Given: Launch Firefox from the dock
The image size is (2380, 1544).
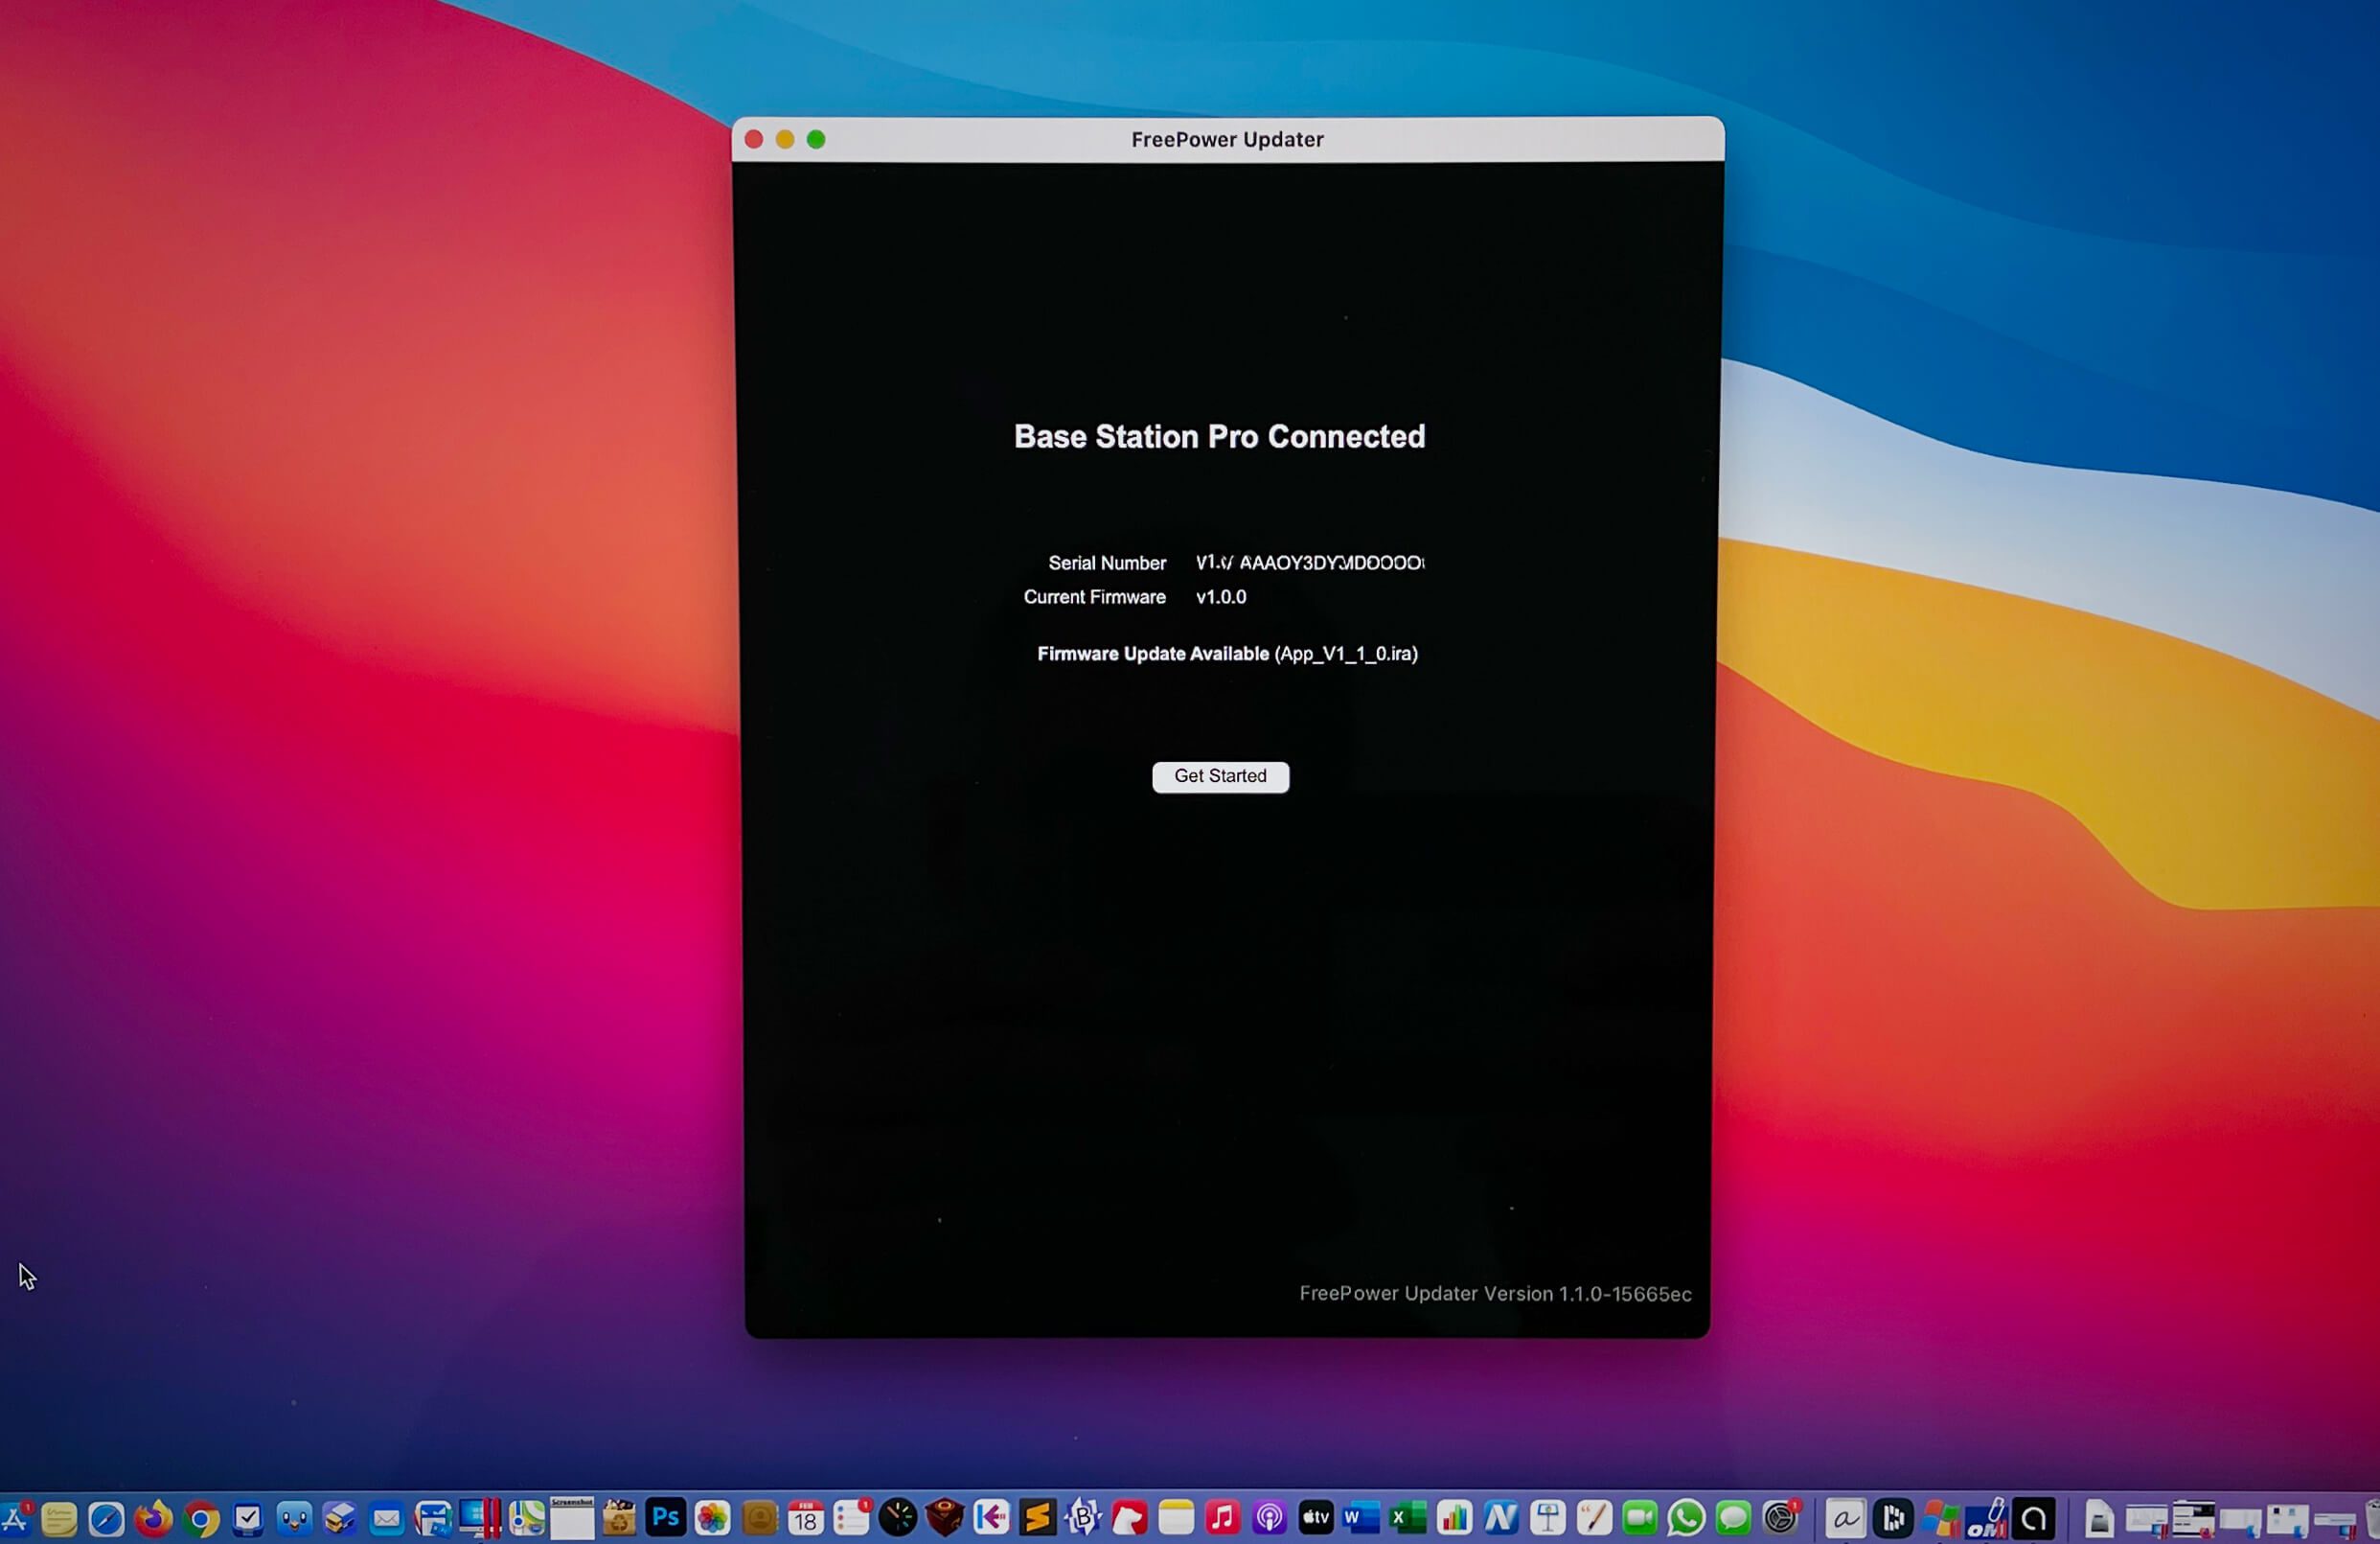Looking at the screenshot, I should [153, 1518].
